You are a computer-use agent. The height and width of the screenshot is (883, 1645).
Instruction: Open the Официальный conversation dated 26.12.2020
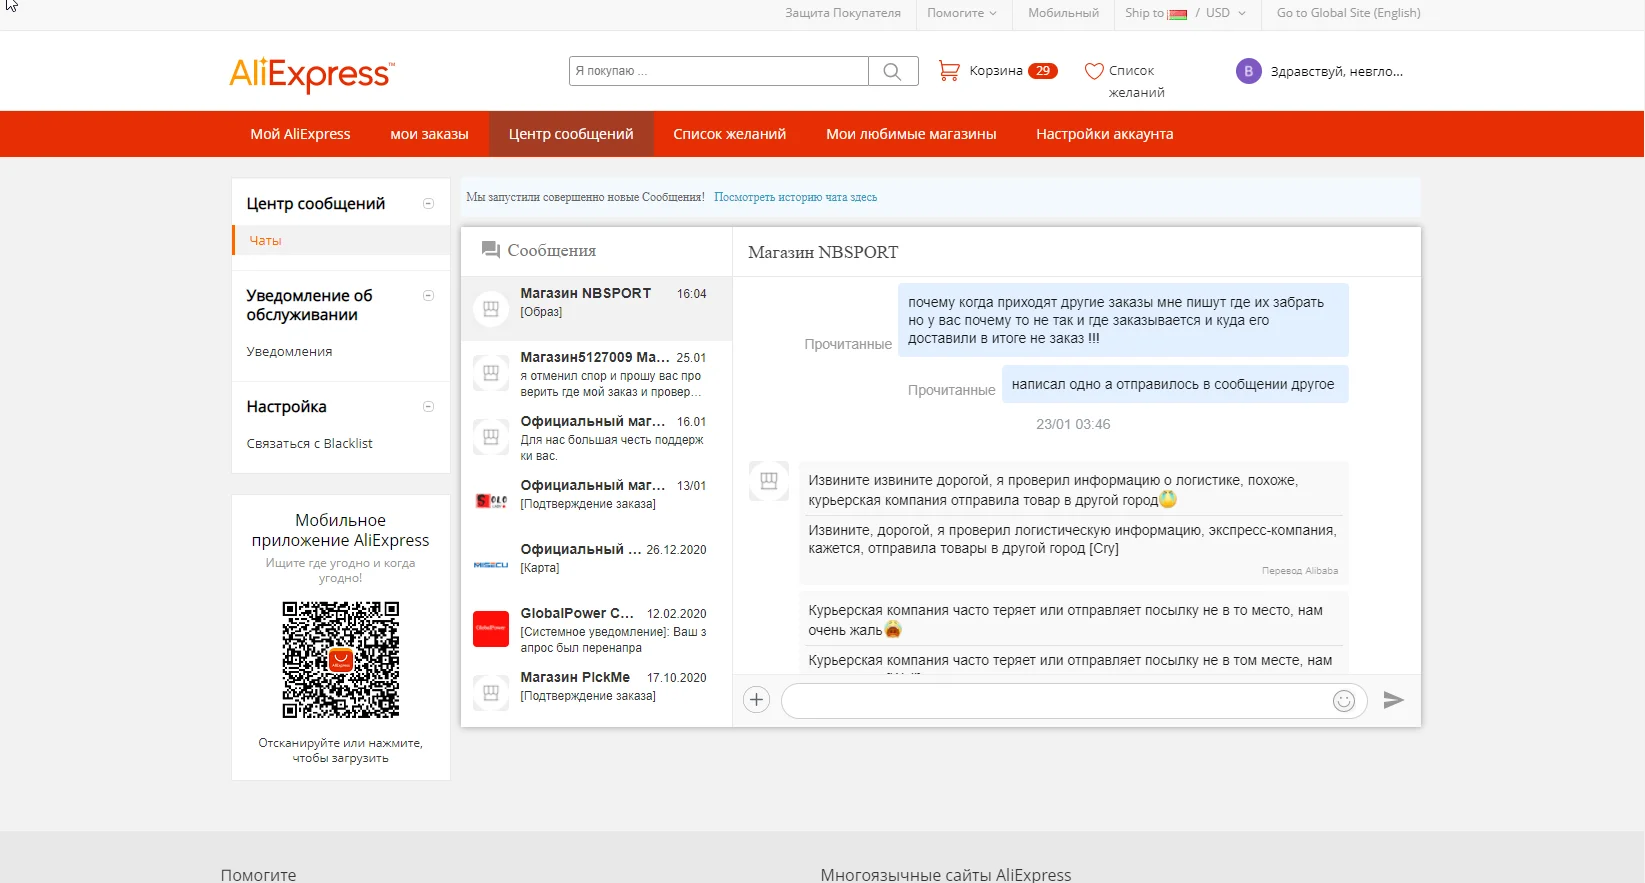pyautogui.click(x=597, y=565)
